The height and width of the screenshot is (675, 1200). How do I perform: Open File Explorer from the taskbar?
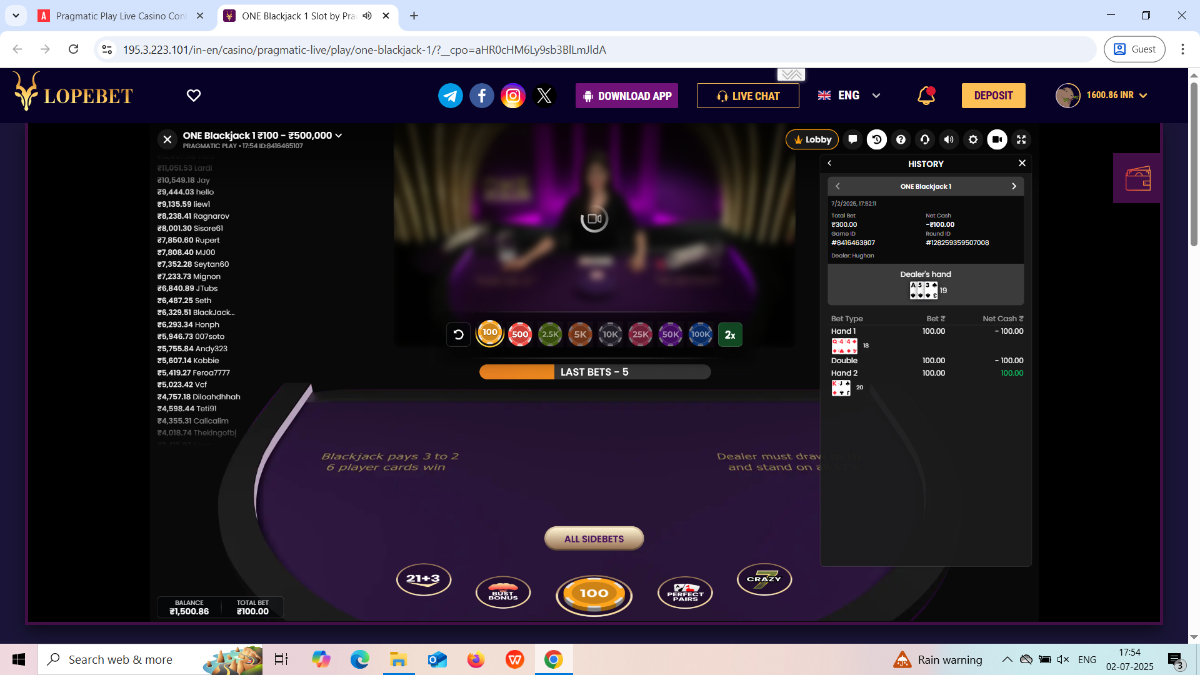(398, 660)
